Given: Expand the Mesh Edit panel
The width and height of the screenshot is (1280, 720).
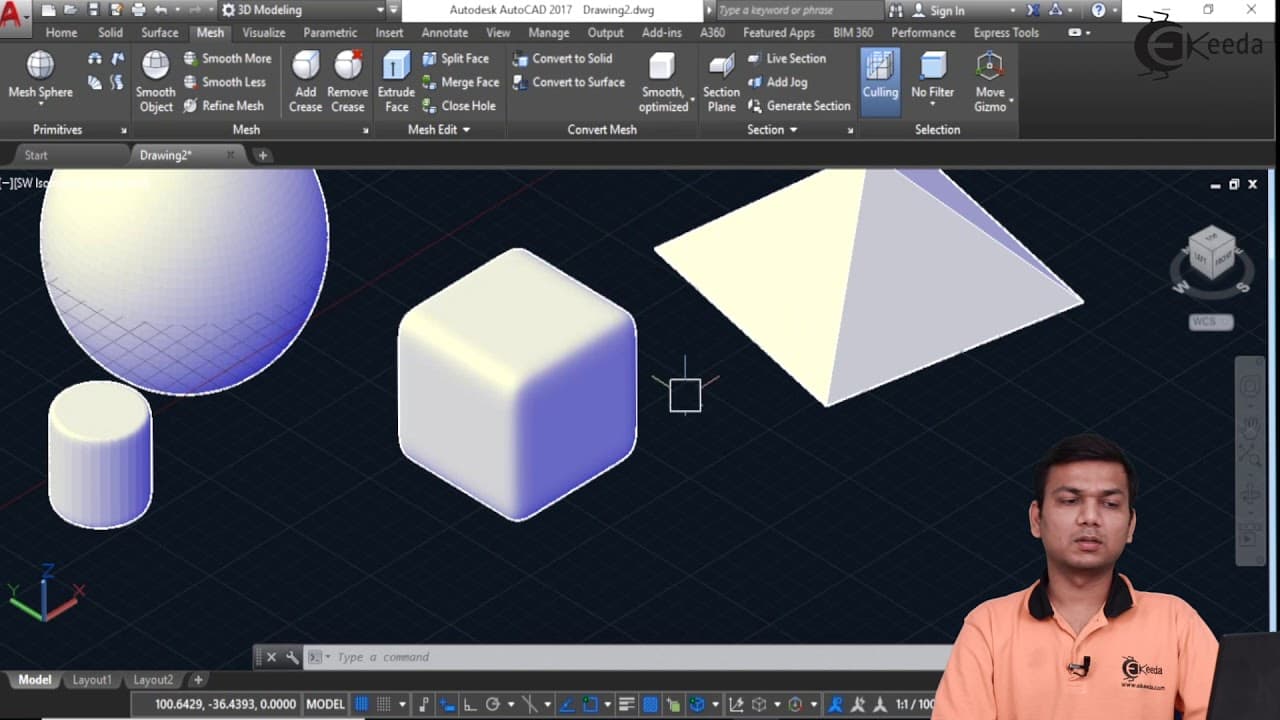Looking at the screenshot, I should click(x=438, y=130).
